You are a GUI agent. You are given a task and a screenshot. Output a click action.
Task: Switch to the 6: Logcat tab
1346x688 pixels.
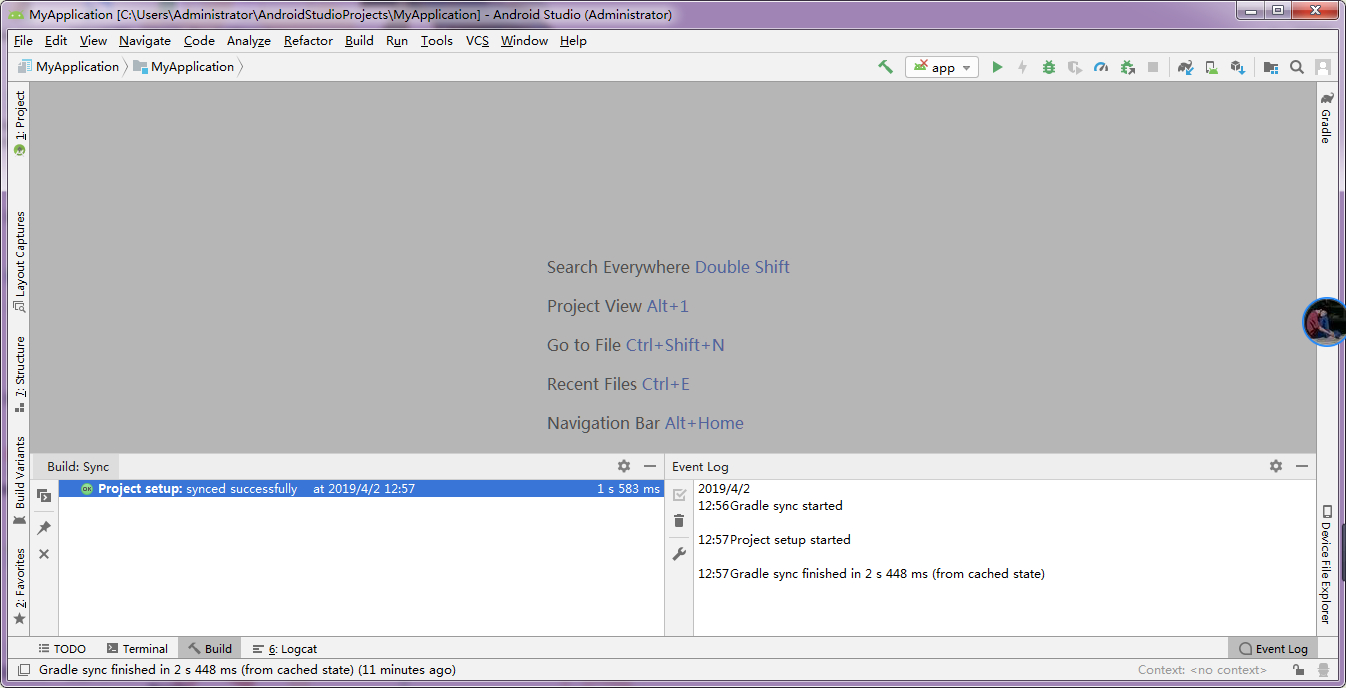click(x=285, y=649)
